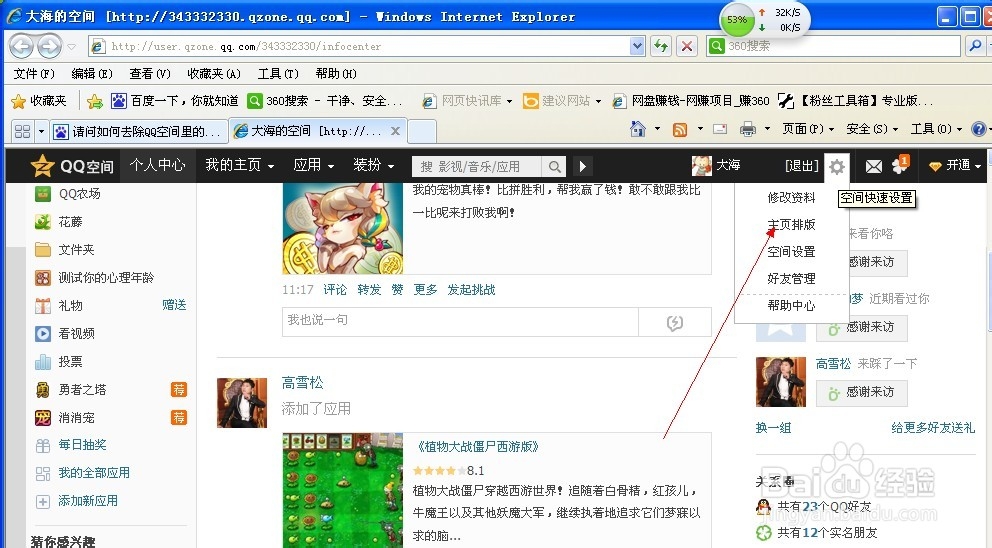The width and height of the screenshot is (992, 548).
Task: Print the page with the printer icon
Action: pos(748,129)
